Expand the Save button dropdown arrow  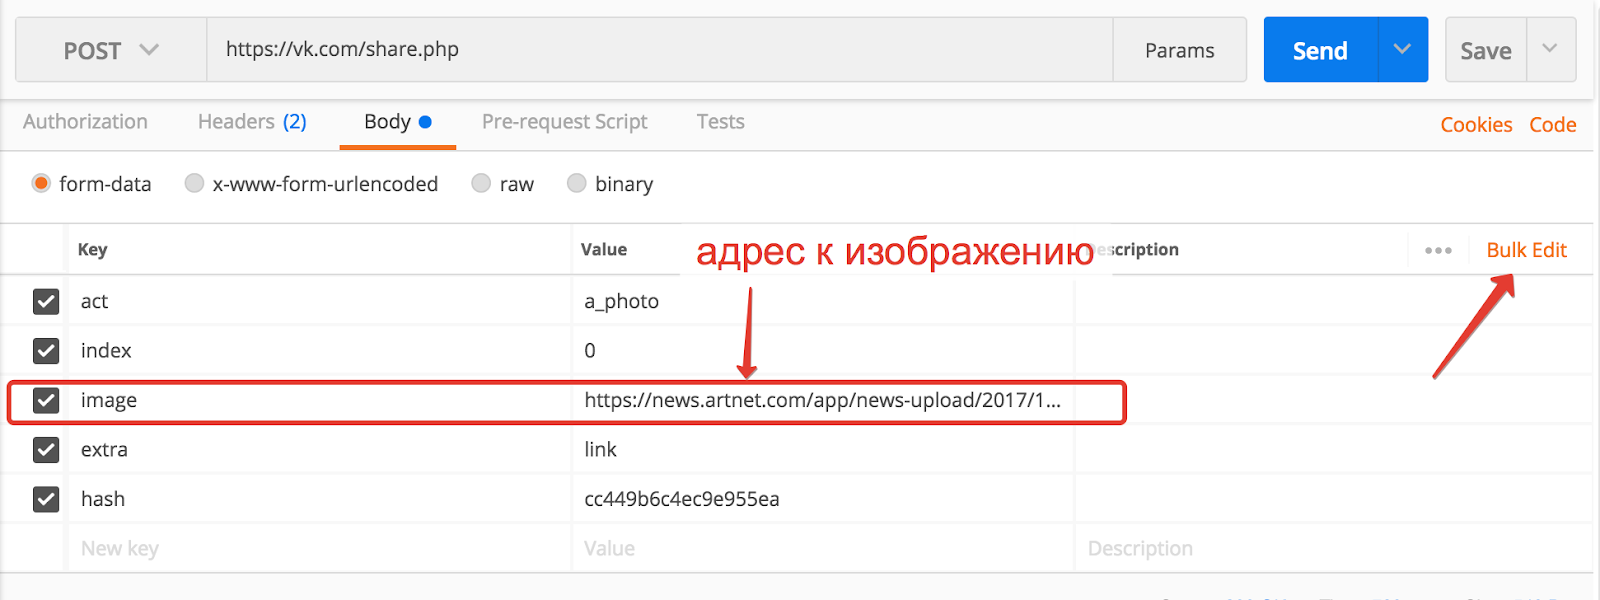[x=1550, y=49]
